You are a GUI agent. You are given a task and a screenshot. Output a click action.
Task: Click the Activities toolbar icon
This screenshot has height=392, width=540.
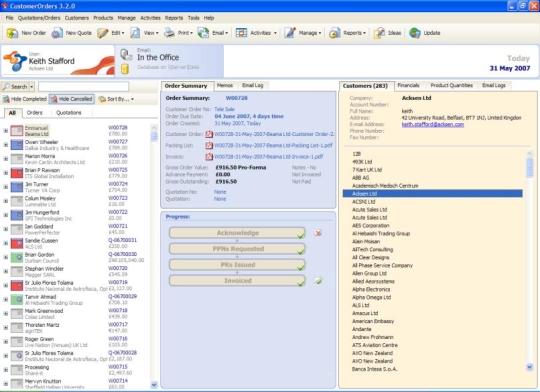coord(241,33)
